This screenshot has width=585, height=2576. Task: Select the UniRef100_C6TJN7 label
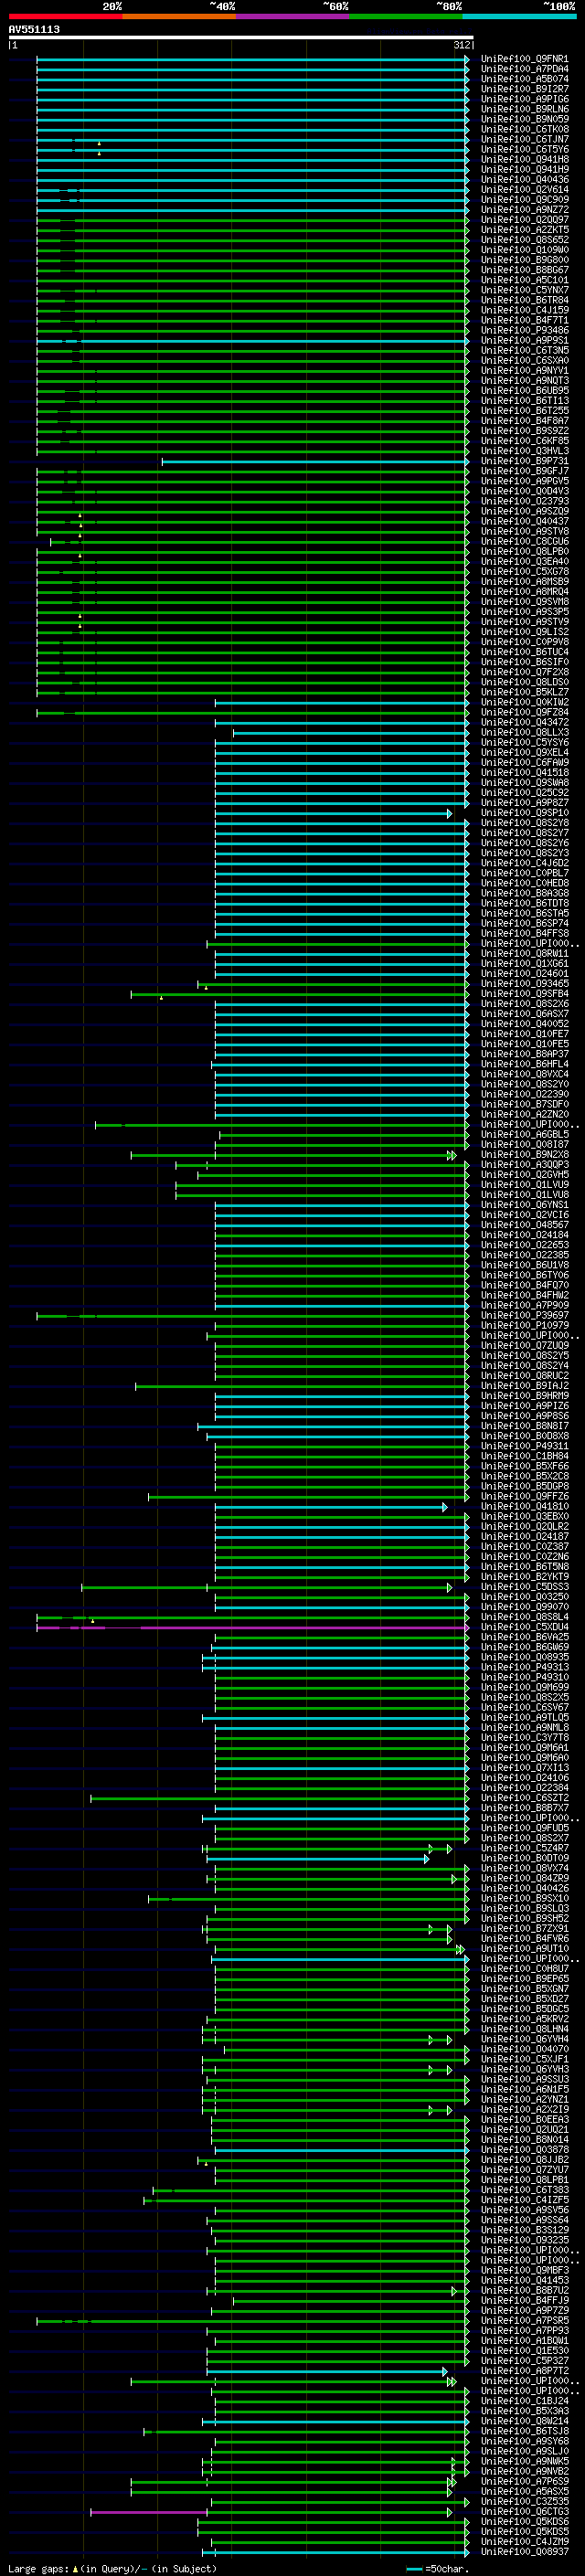coord(525,139)
